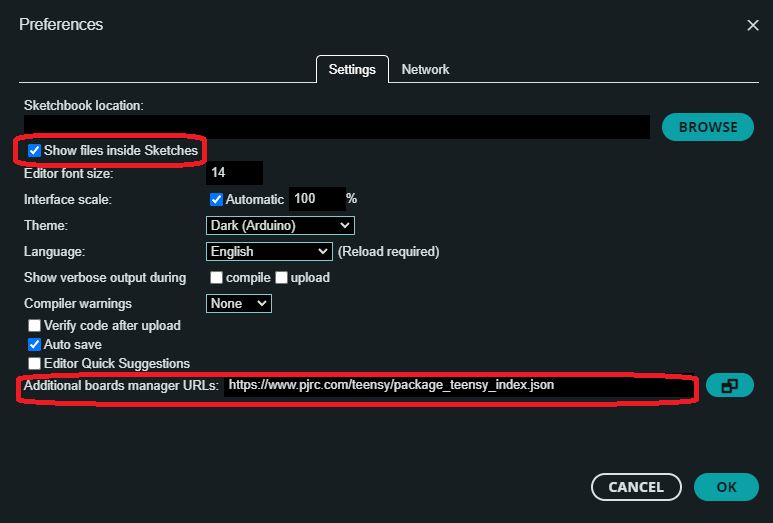Select the Settings tab

[x=352, y=70]
